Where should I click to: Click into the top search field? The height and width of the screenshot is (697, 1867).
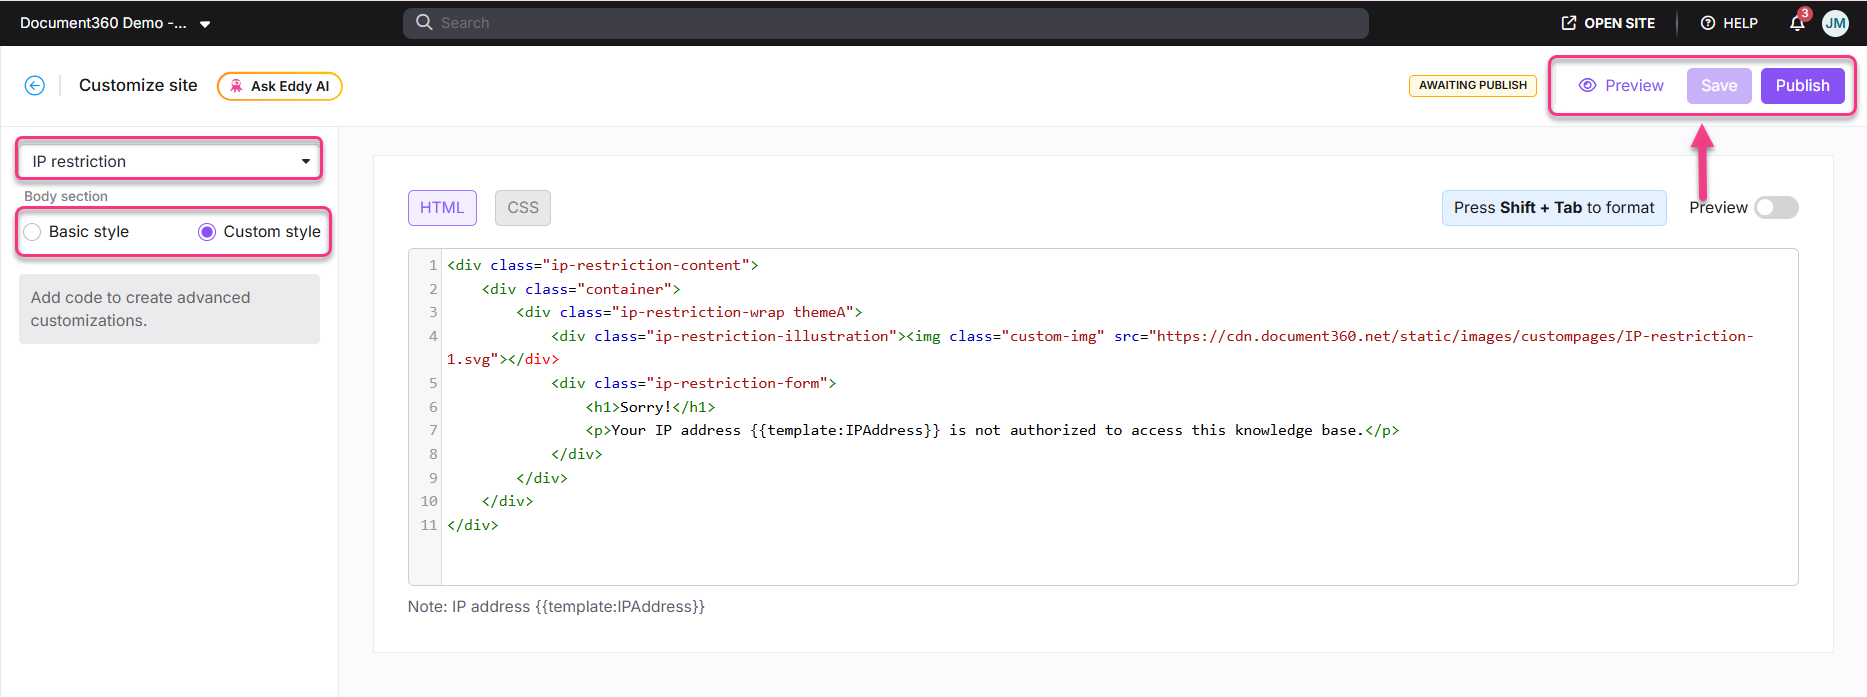tap(885, 23)
